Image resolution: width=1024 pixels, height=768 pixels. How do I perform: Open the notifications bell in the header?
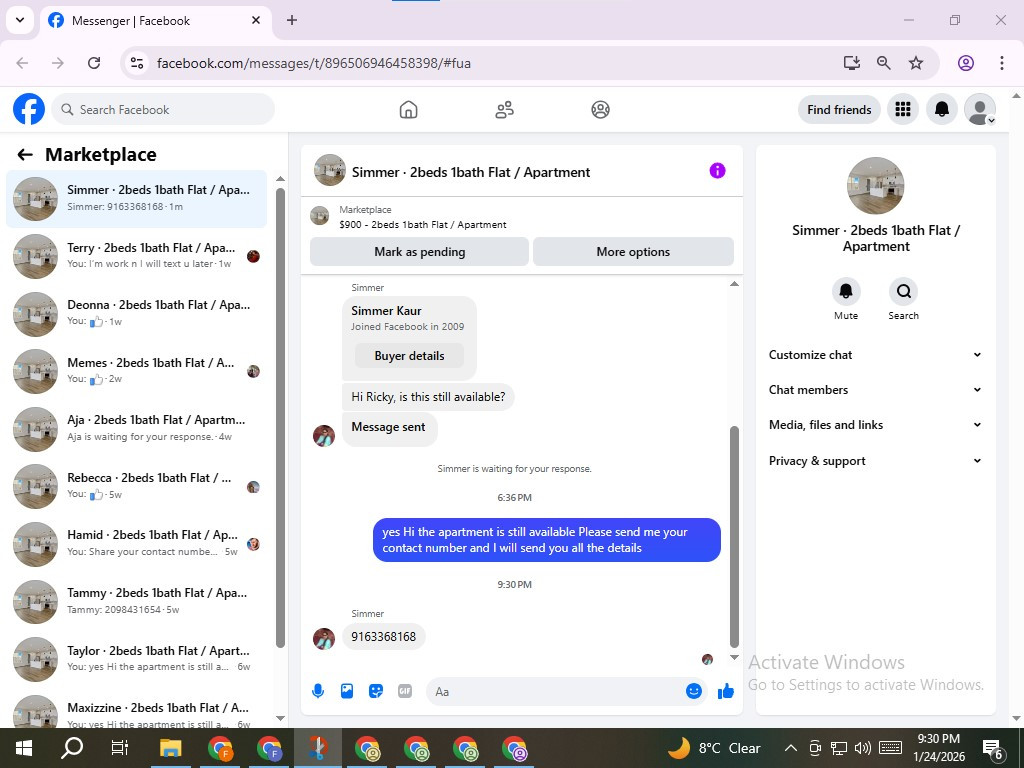[x=942, y=109]
